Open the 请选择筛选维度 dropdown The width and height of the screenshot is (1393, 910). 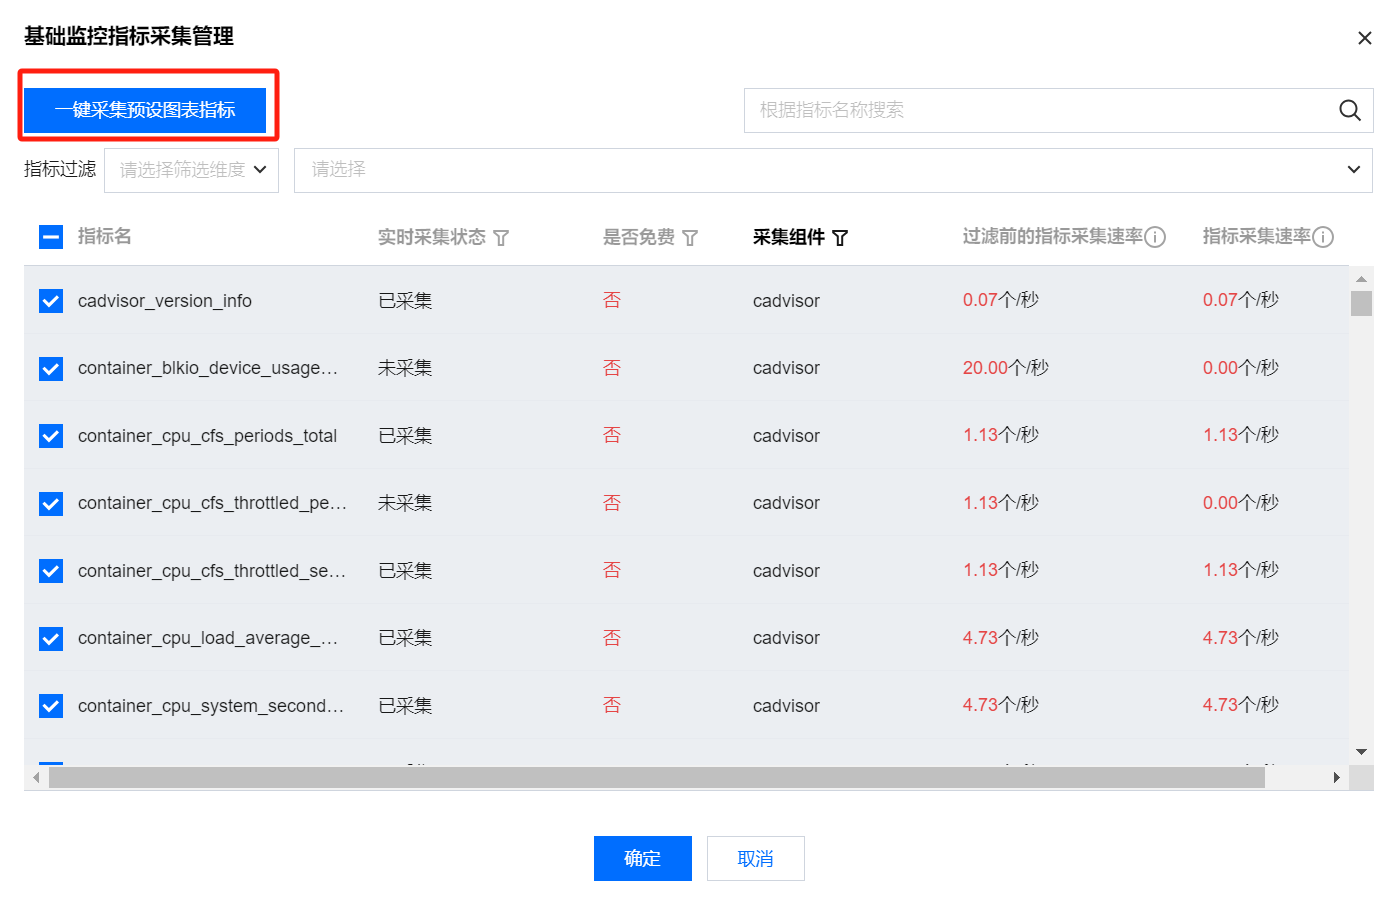pos(191,170)
